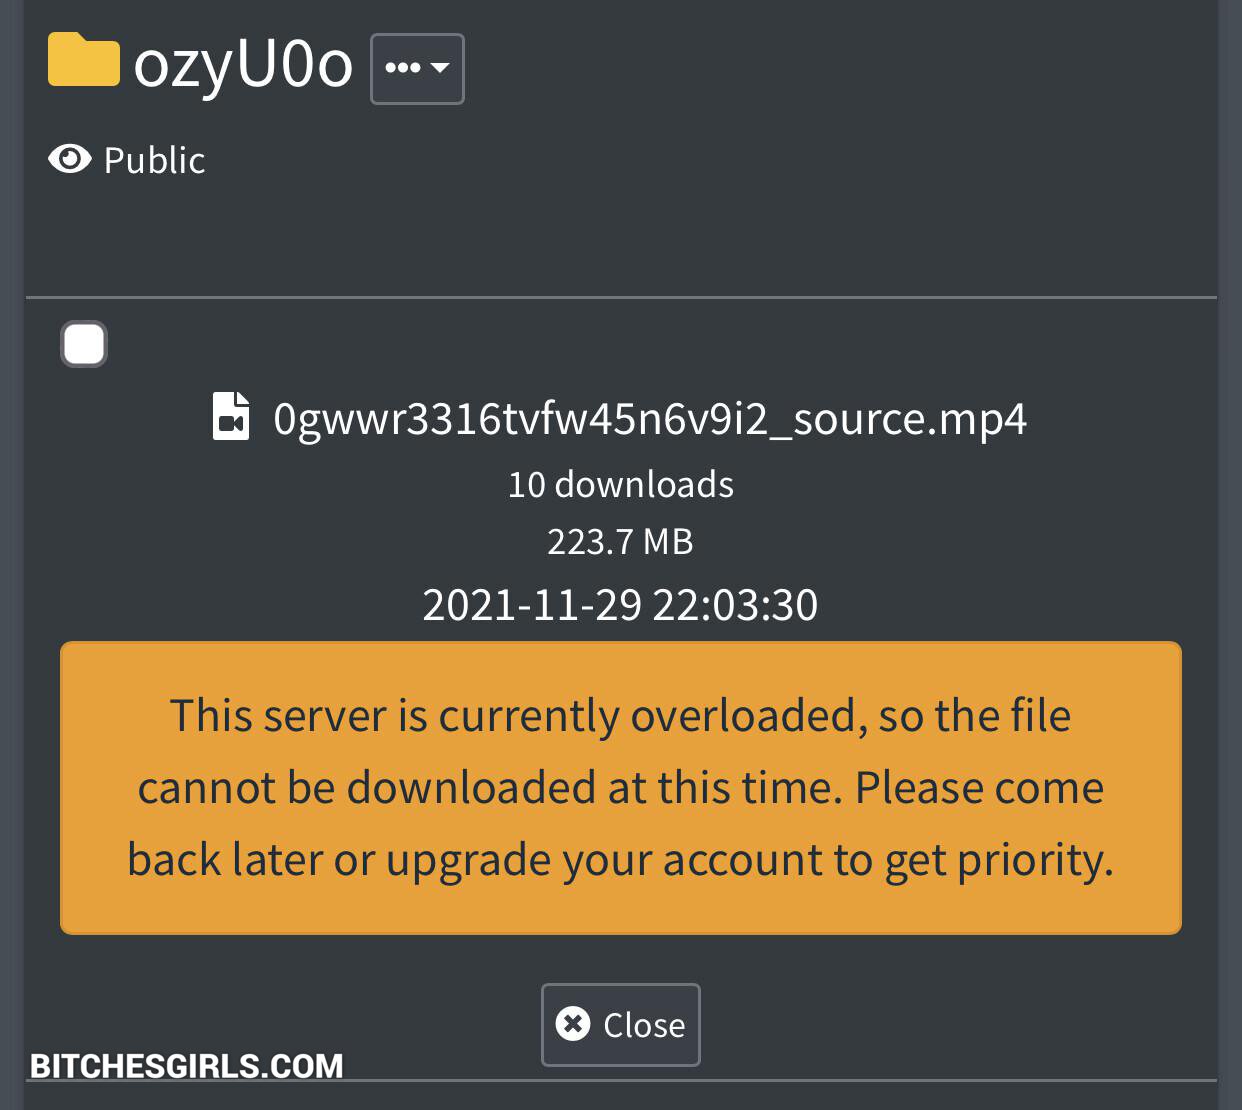Click the Public visibility label
The height and width of the screenshot is (1110, 1242).
(x=154, y=160)
